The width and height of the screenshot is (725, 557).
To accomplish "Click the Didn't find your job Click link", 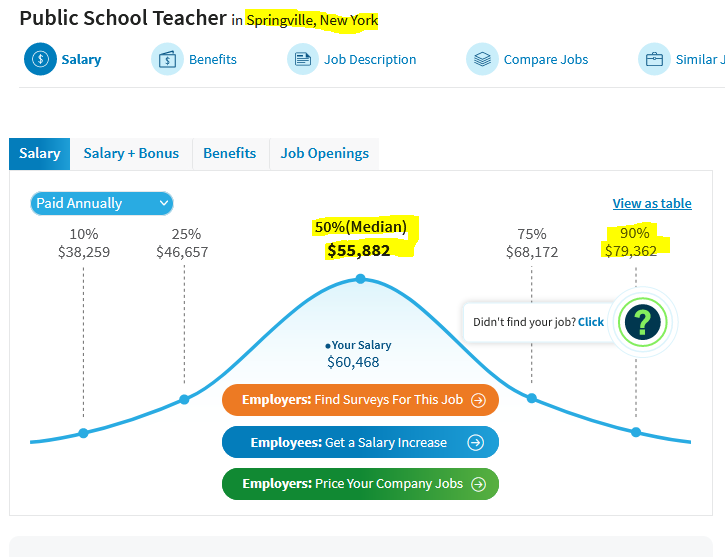I will [x=590, y=322].
